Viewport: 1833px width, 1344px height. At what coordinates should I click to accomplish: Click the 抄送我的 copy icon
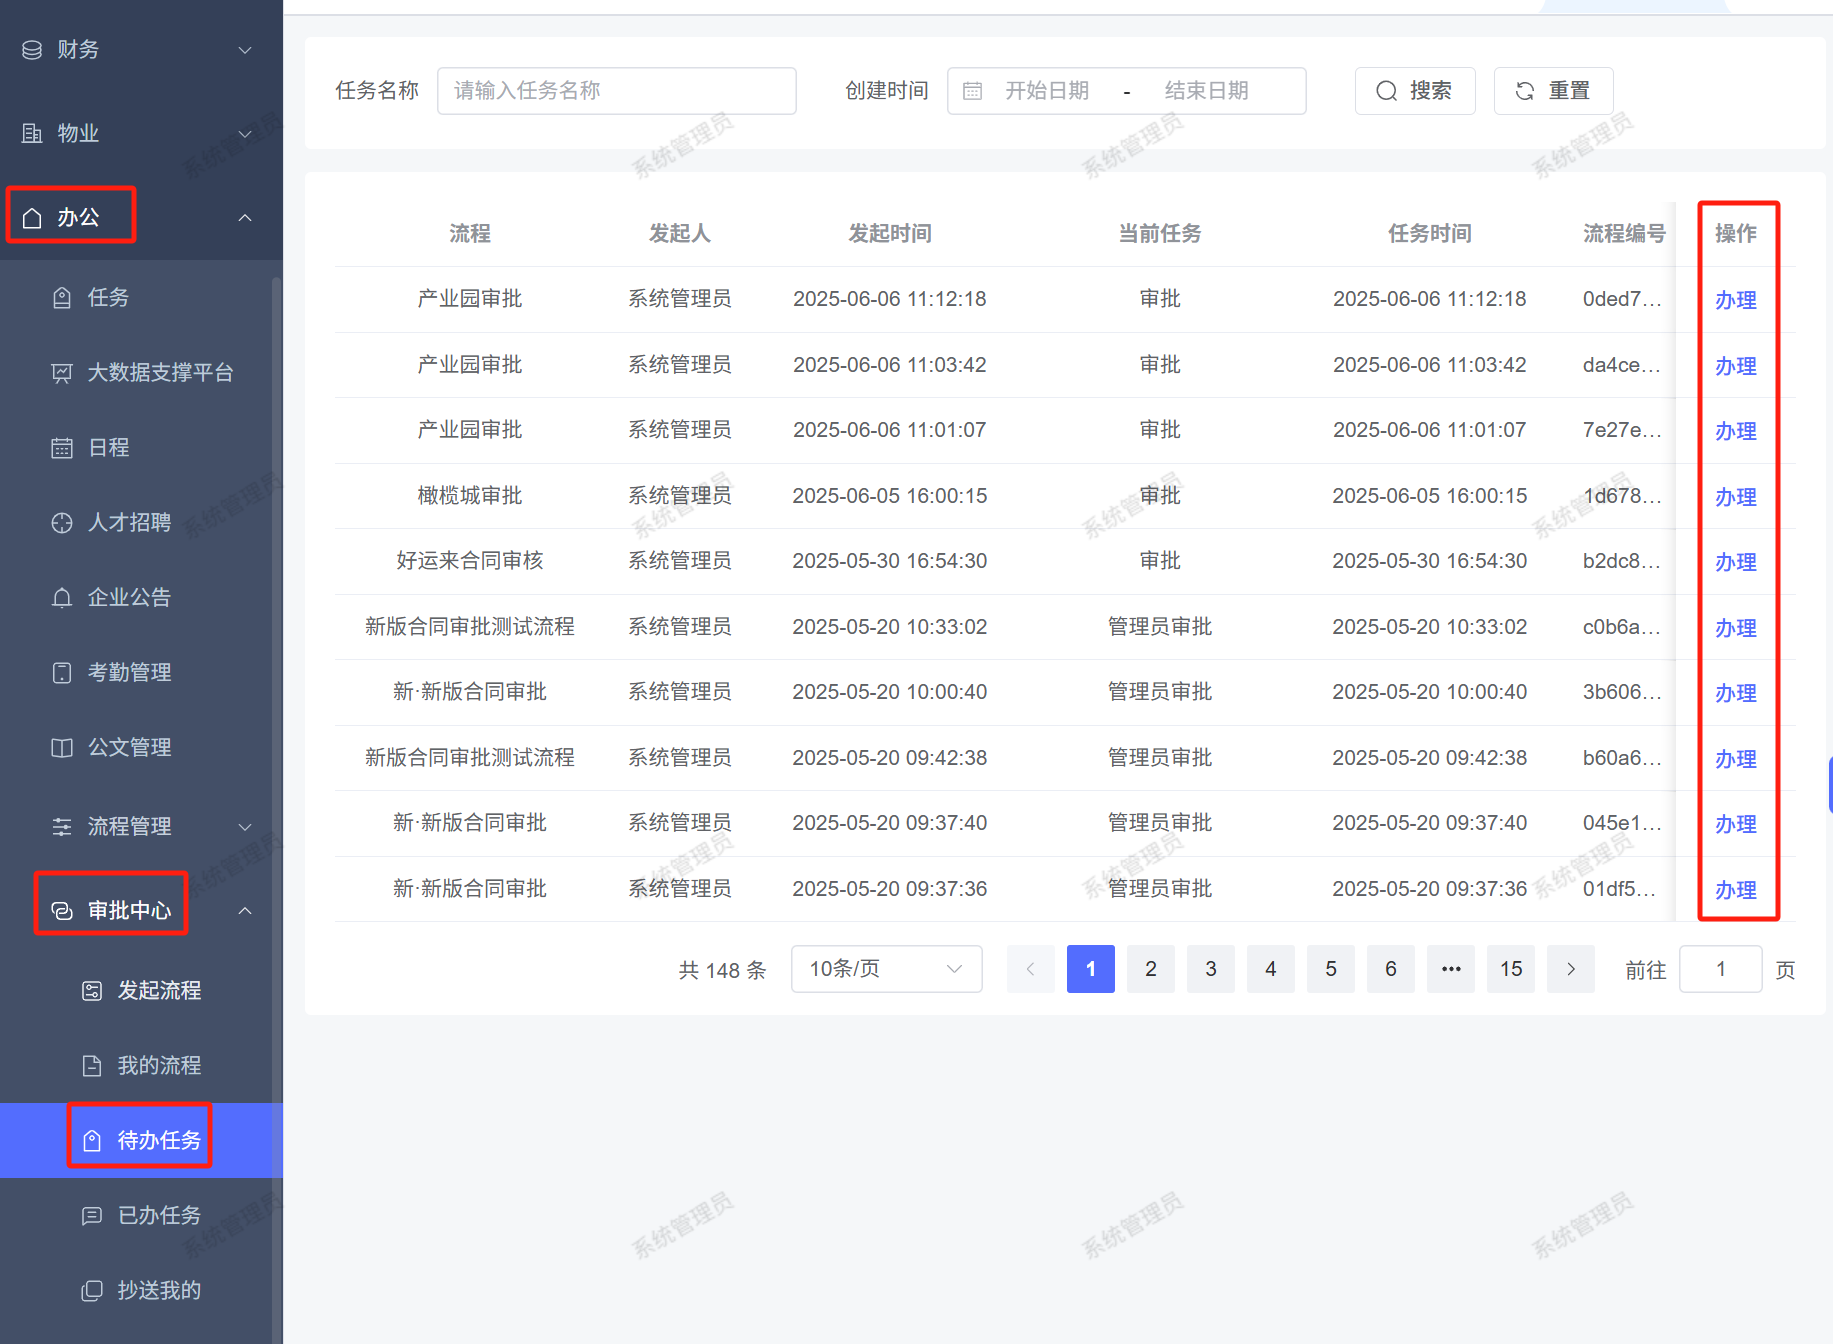click(92, 1291)
